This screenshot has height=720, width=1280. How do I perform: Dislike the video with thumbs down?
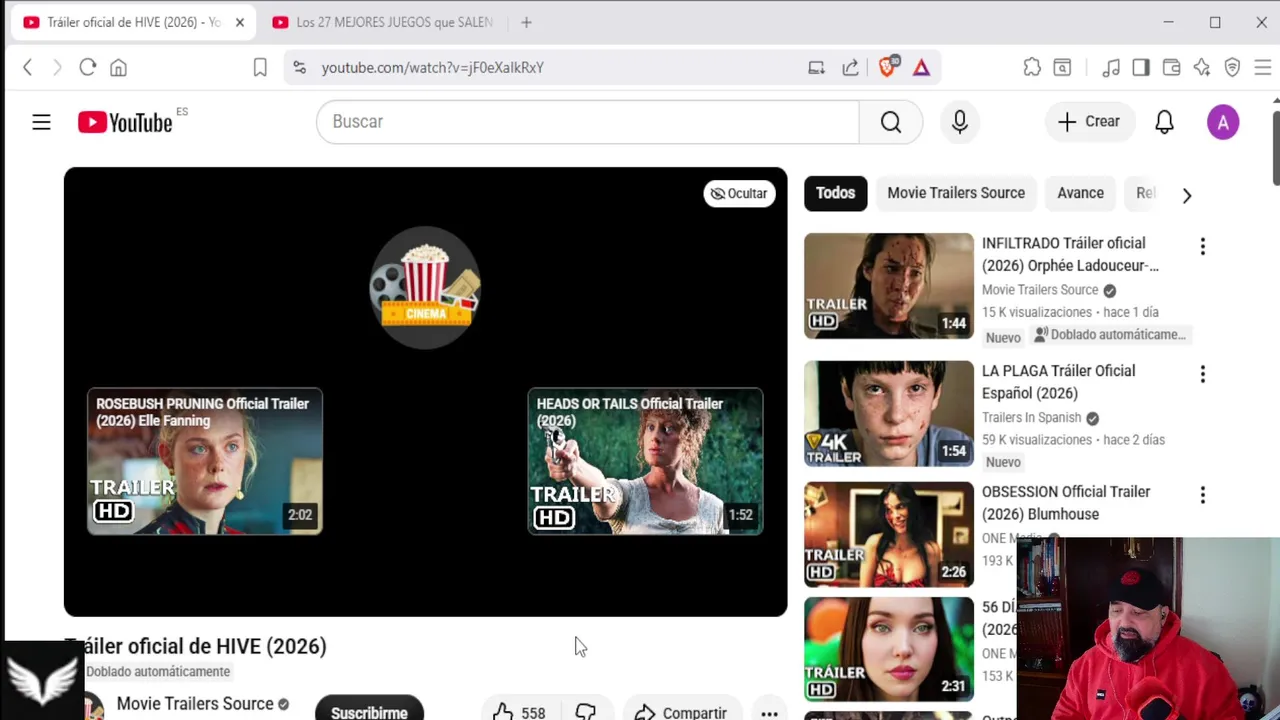point(585,712)
